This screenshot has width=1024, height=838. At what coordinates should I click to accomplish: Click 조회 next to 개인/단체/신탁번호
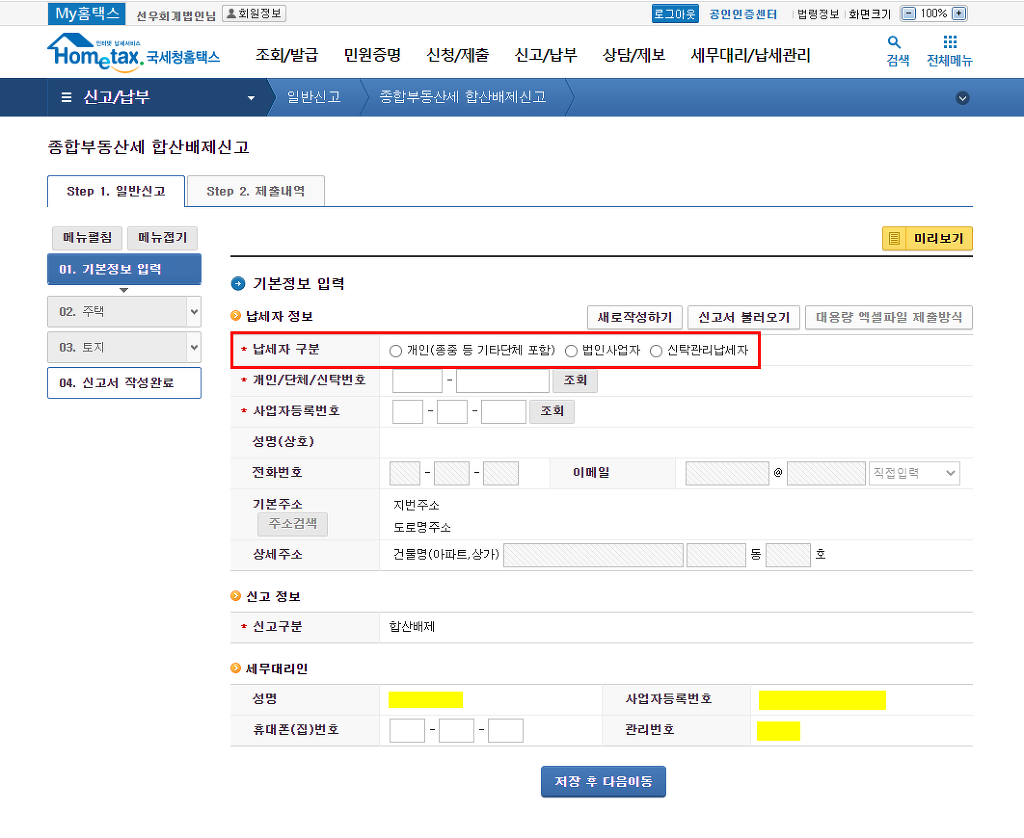click(x=575, y=380)
